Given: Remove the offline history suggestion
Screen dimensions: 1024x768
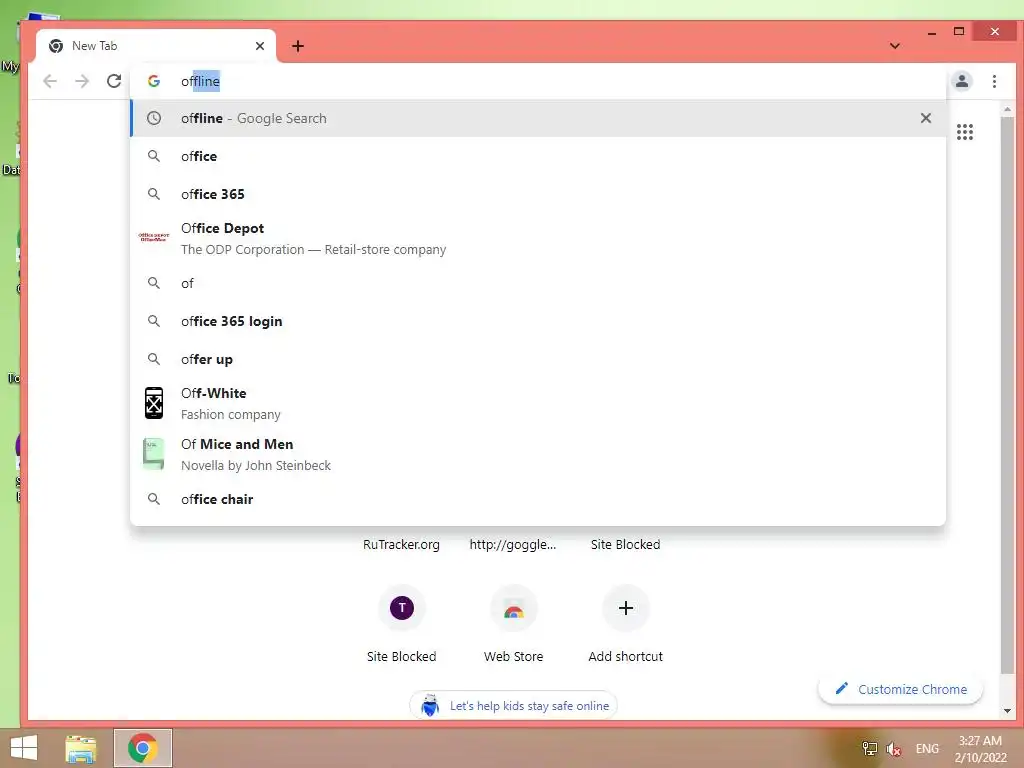Looking at the screenshot, I should tap(925, 118).
